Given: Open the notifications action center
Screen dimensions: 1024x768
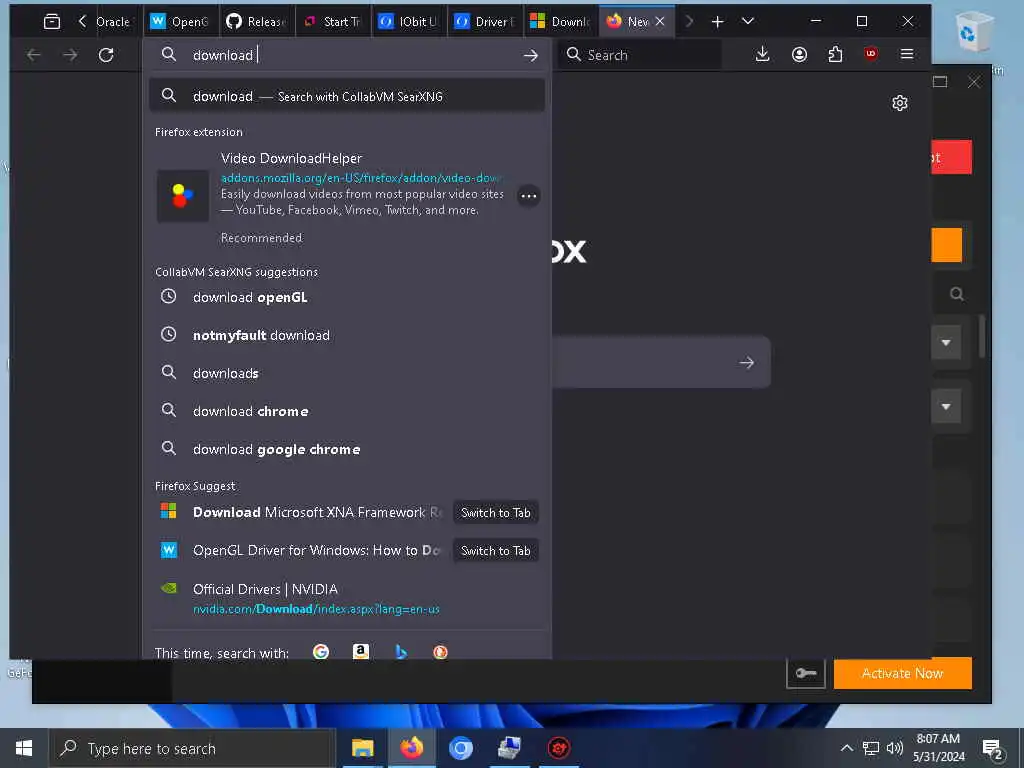Looking at the screenshot, I should (992, 749).
